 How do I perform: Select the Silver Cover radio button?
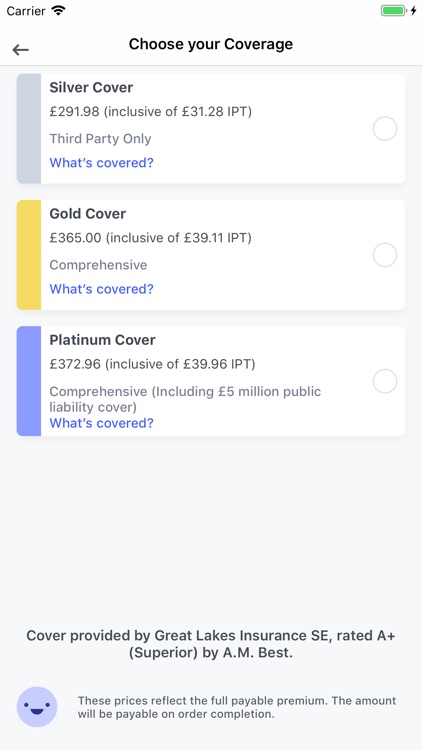(385, 129)
